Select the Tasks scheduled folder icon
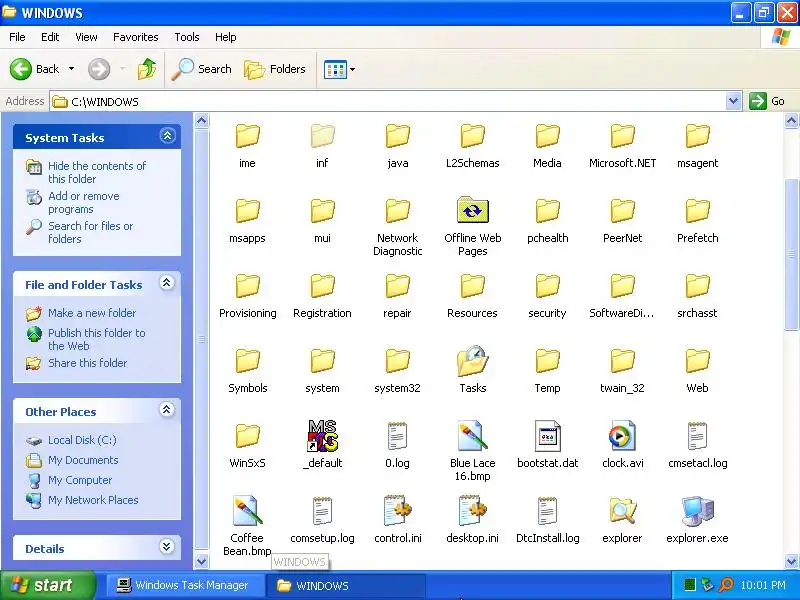800x600 pixels. (472, 361)
